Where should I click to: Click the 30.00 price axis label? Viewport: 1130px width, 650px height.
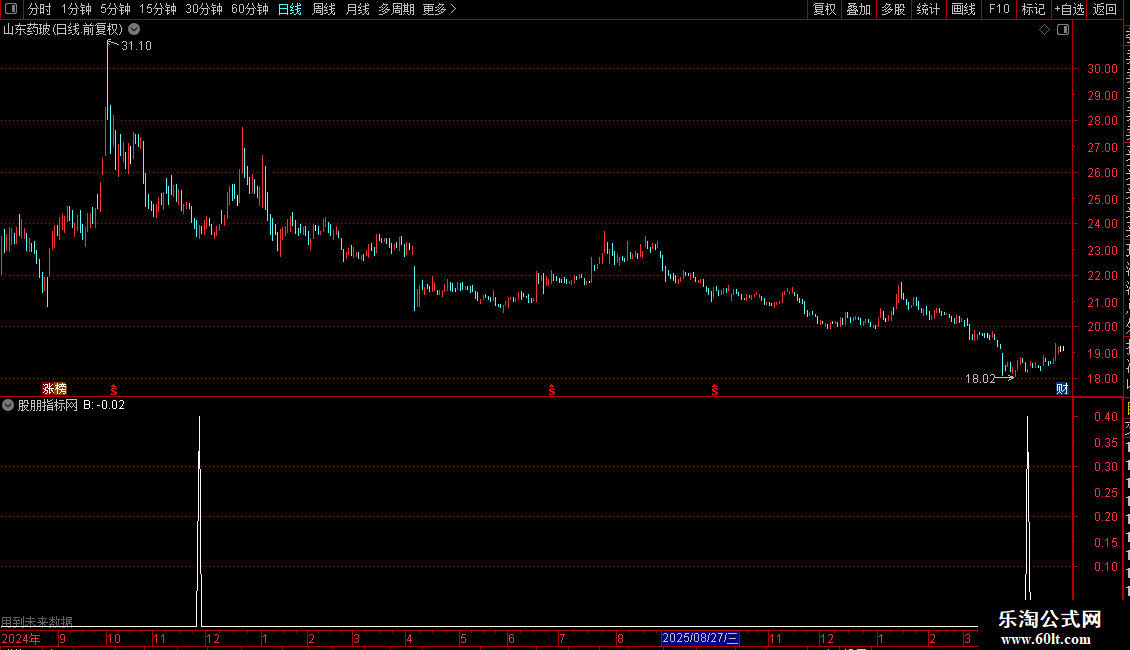click(x=1103, y=68)
